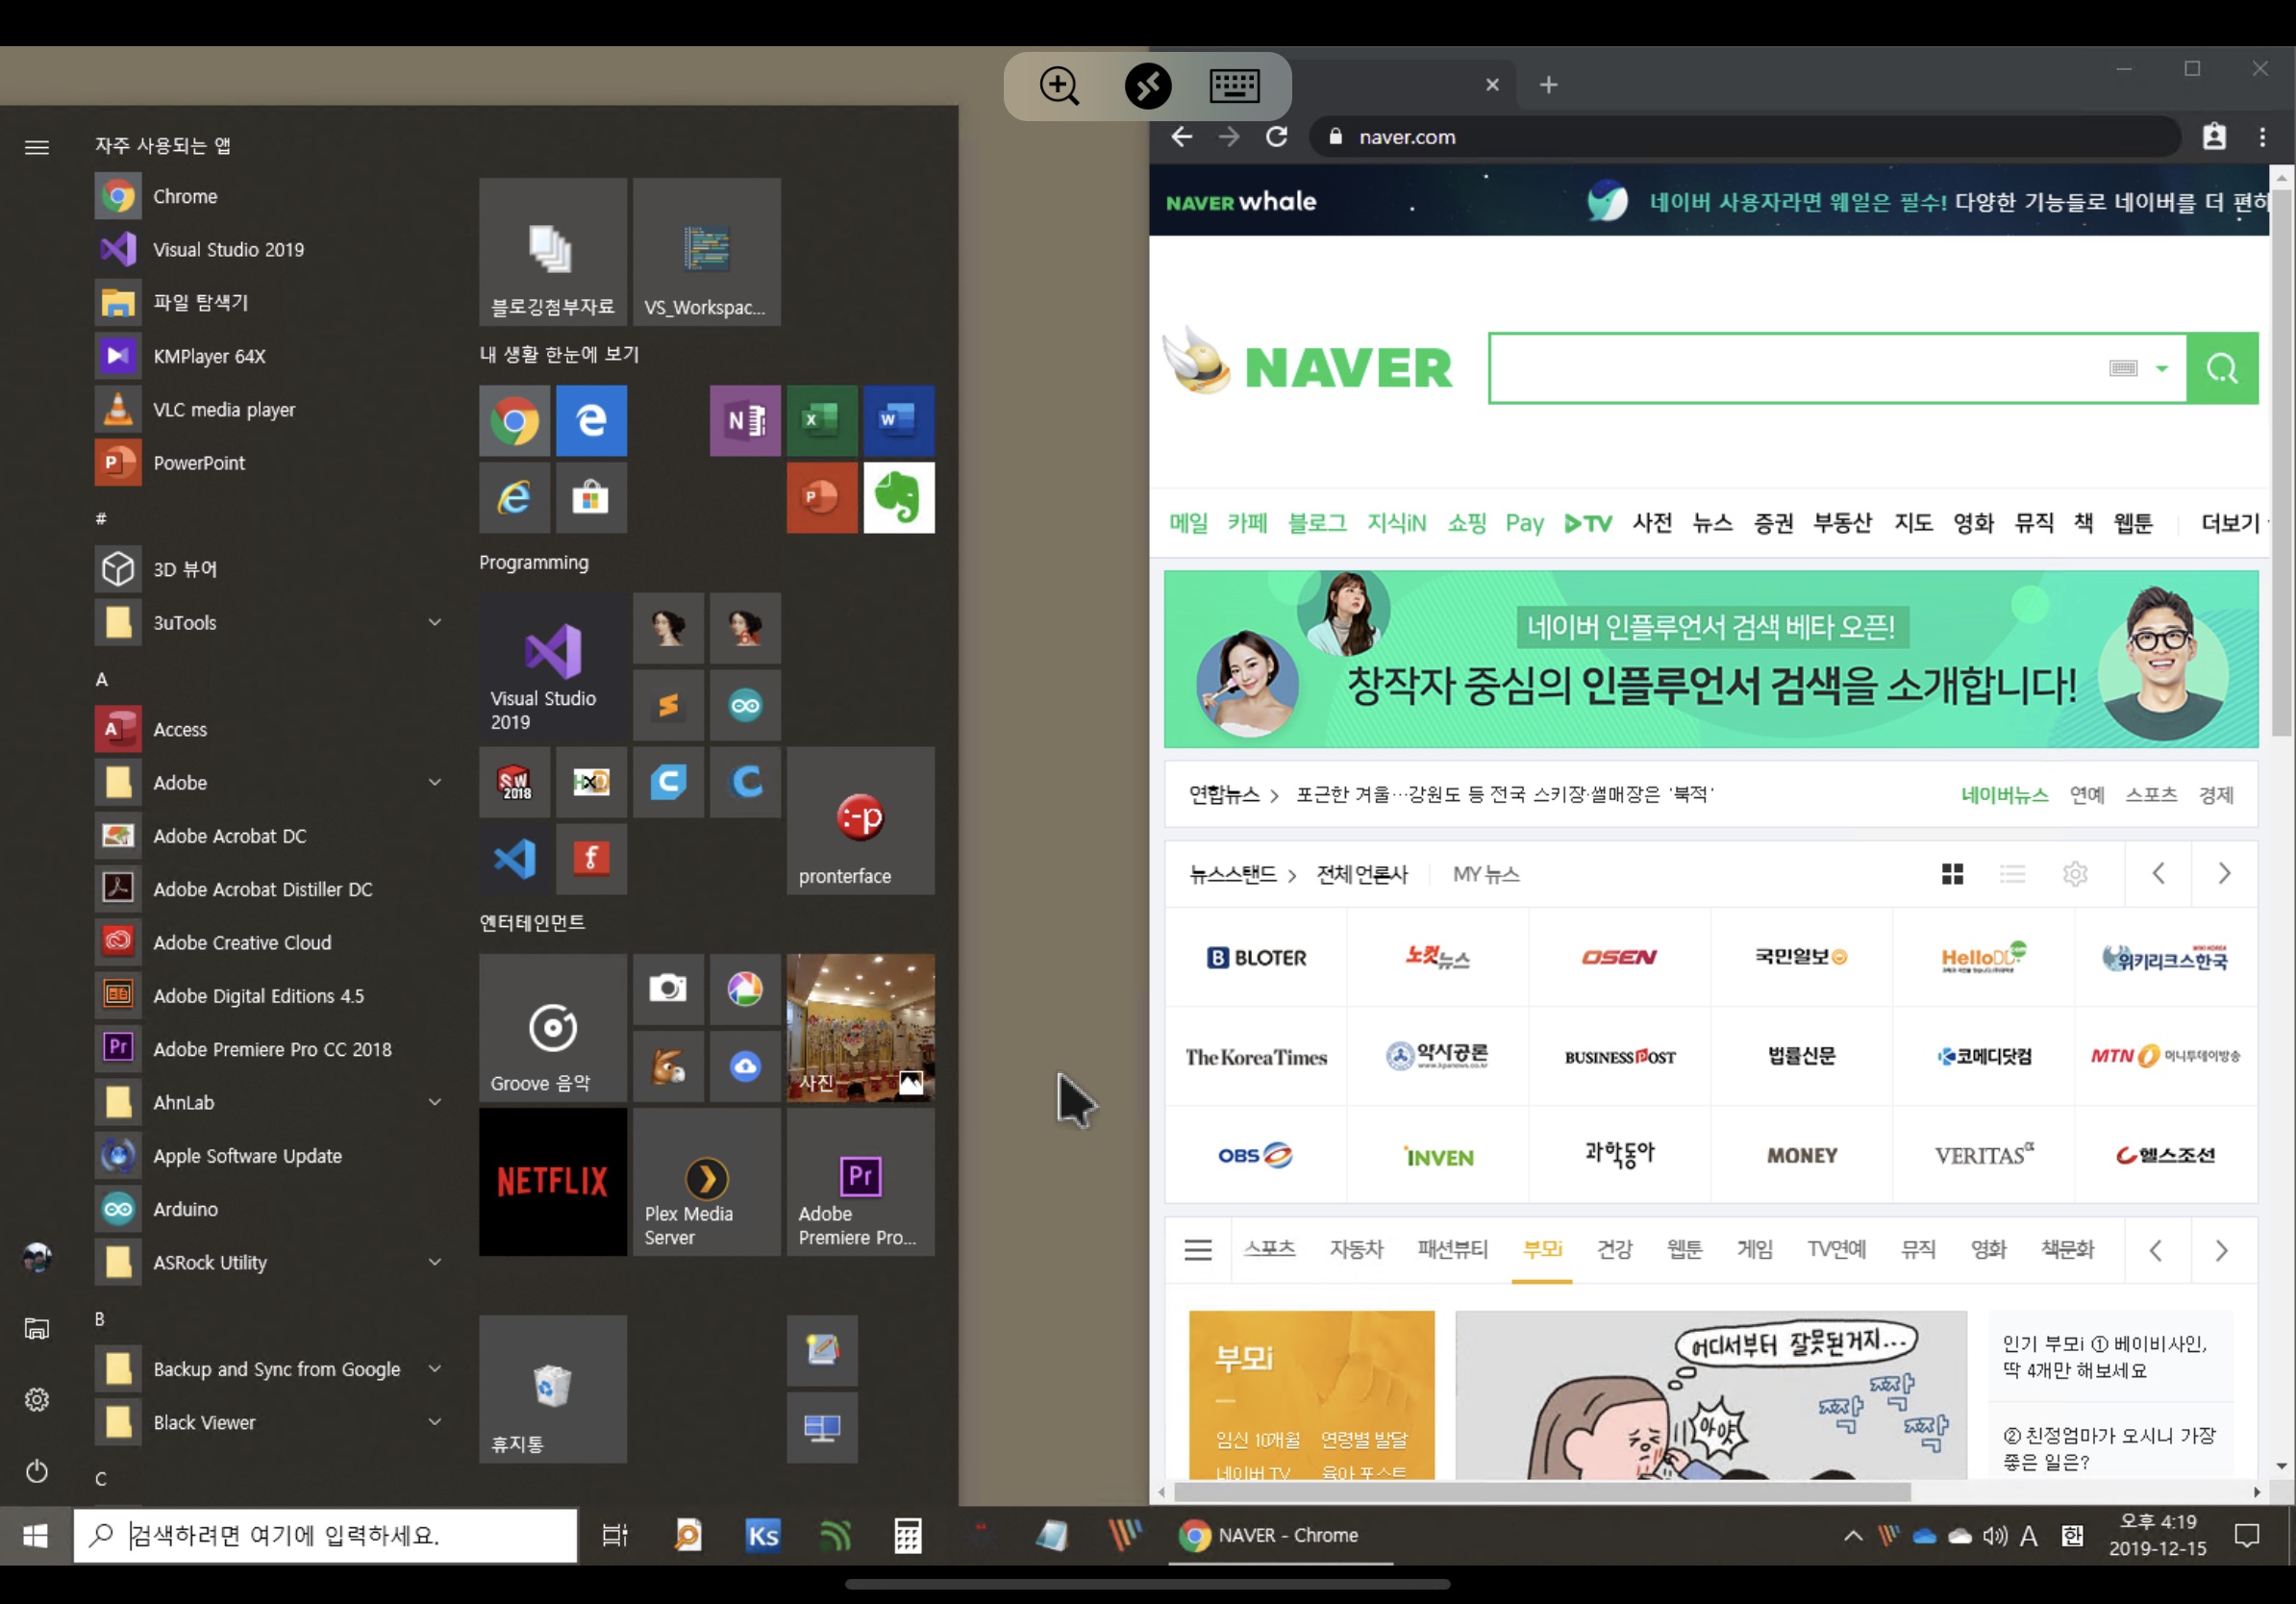Launch Plex Media Server tile
Screen dimensions: 2296x1604
click(x=706, y=1181)
